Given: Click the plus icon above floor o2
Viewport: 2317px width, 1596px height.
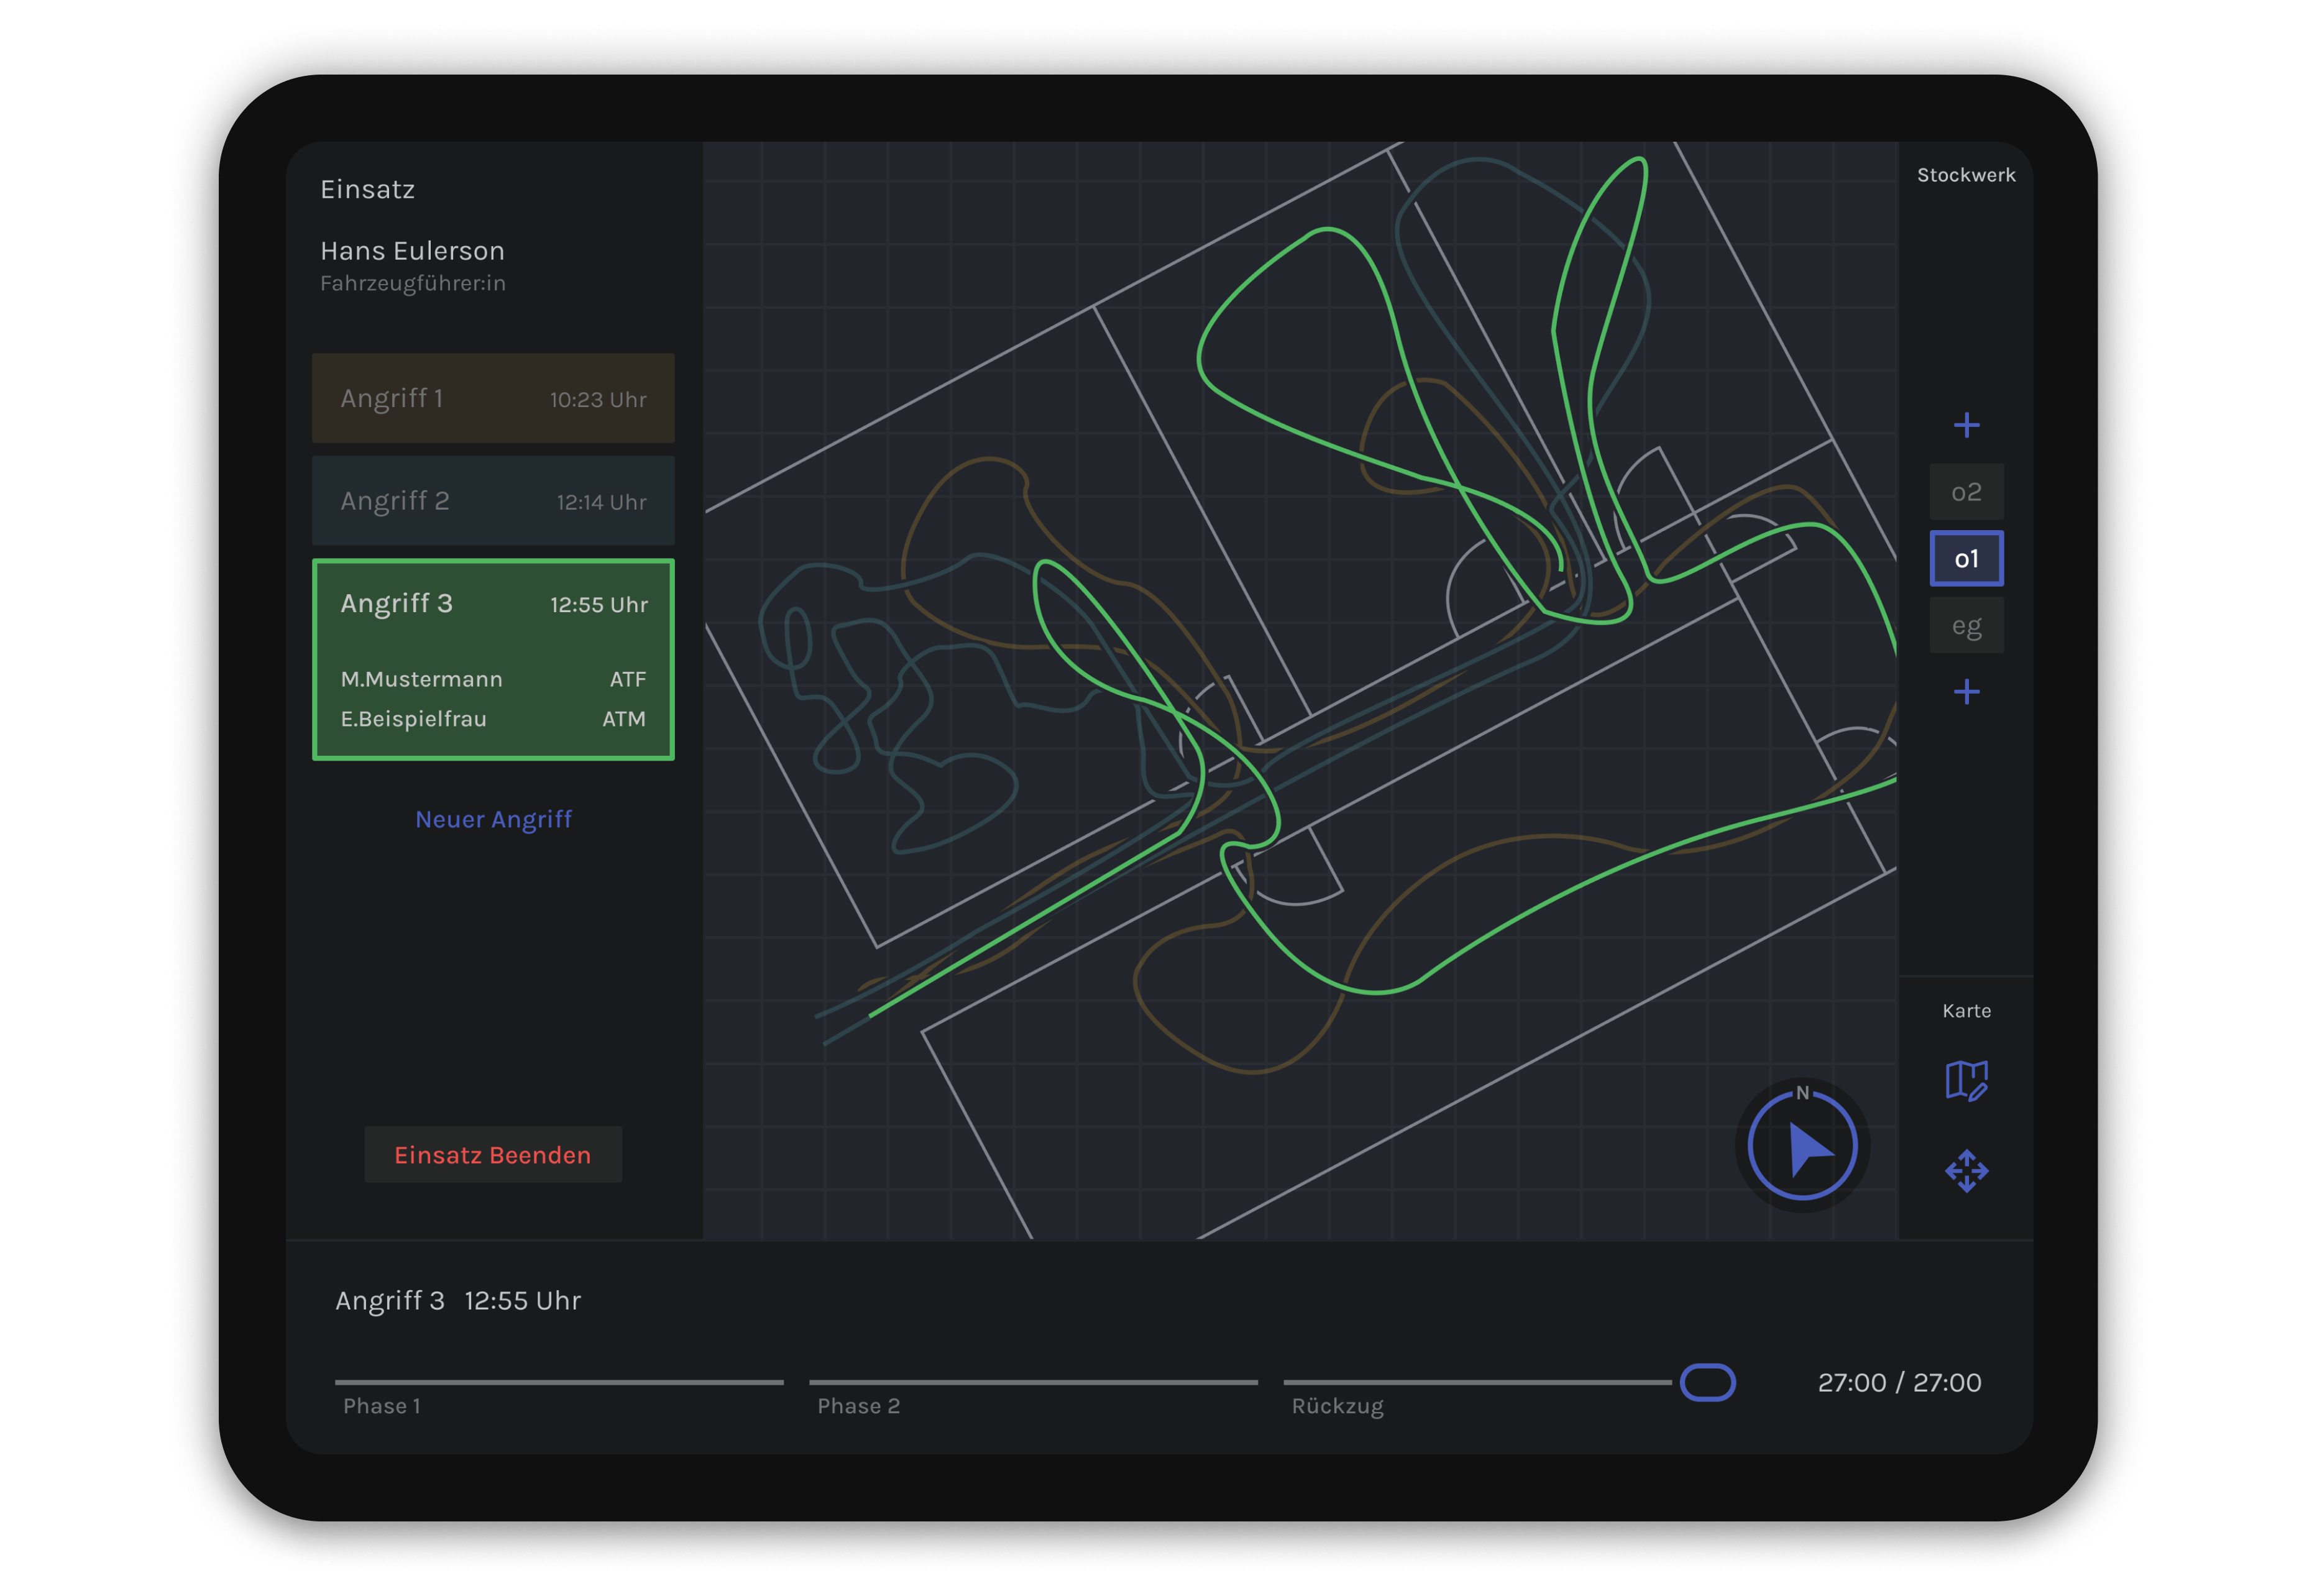Looking at the screenshot, I should (1966, 425).
